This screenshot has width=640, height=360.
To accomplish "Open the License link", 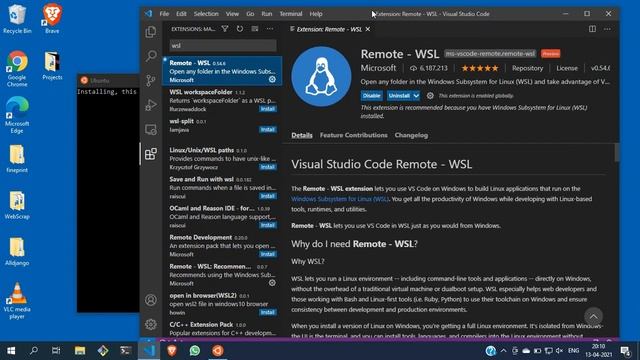I will point(567,68).
